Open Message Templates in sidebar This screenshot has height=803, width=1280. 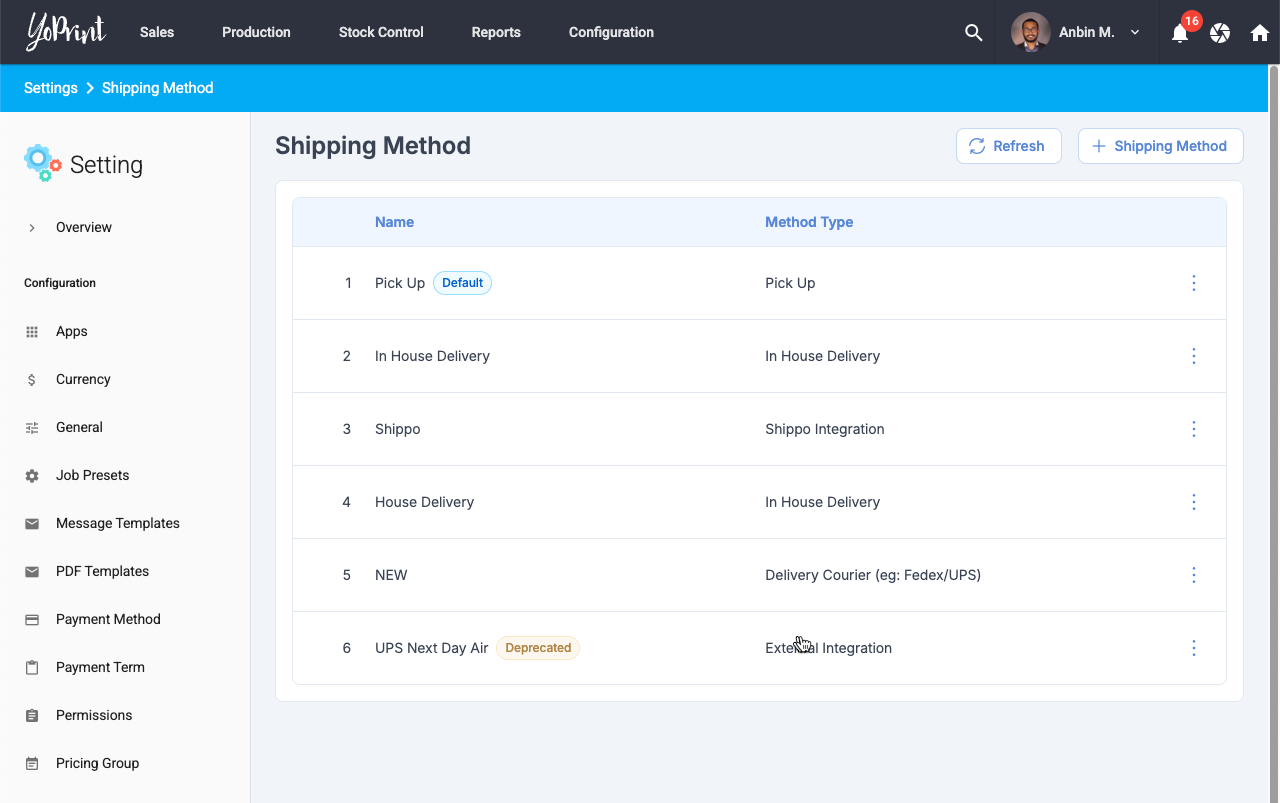118,523
